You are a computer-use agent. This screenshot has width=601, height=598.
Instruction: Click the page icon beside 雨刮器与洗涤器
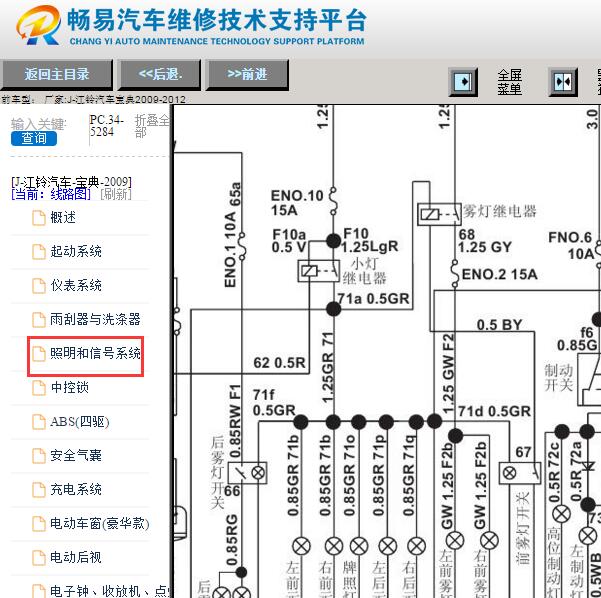tap(39, 320)
